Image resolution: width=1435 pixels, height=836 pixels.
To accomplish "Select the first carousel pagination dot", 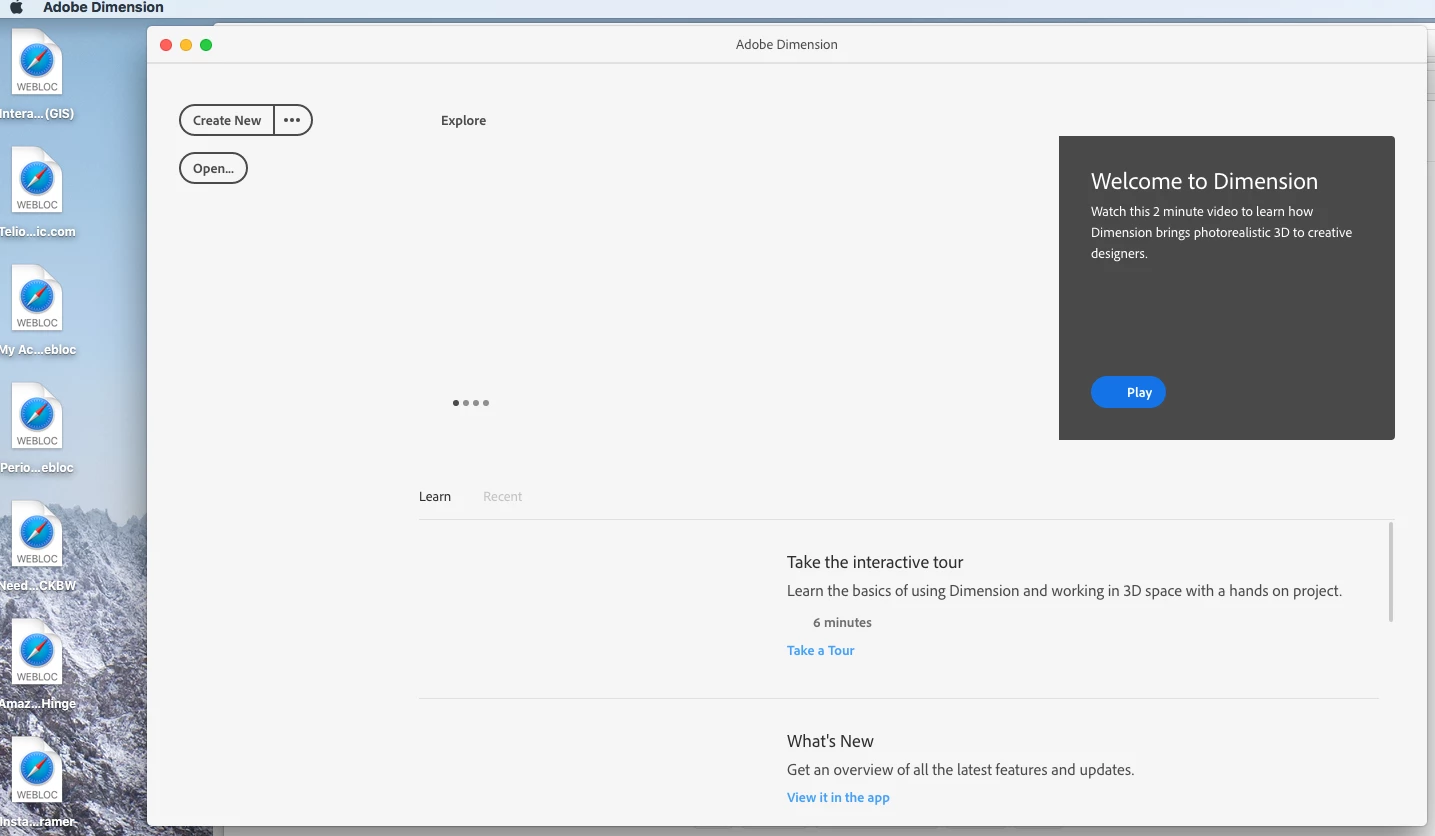I will click(x=456, y=403).
